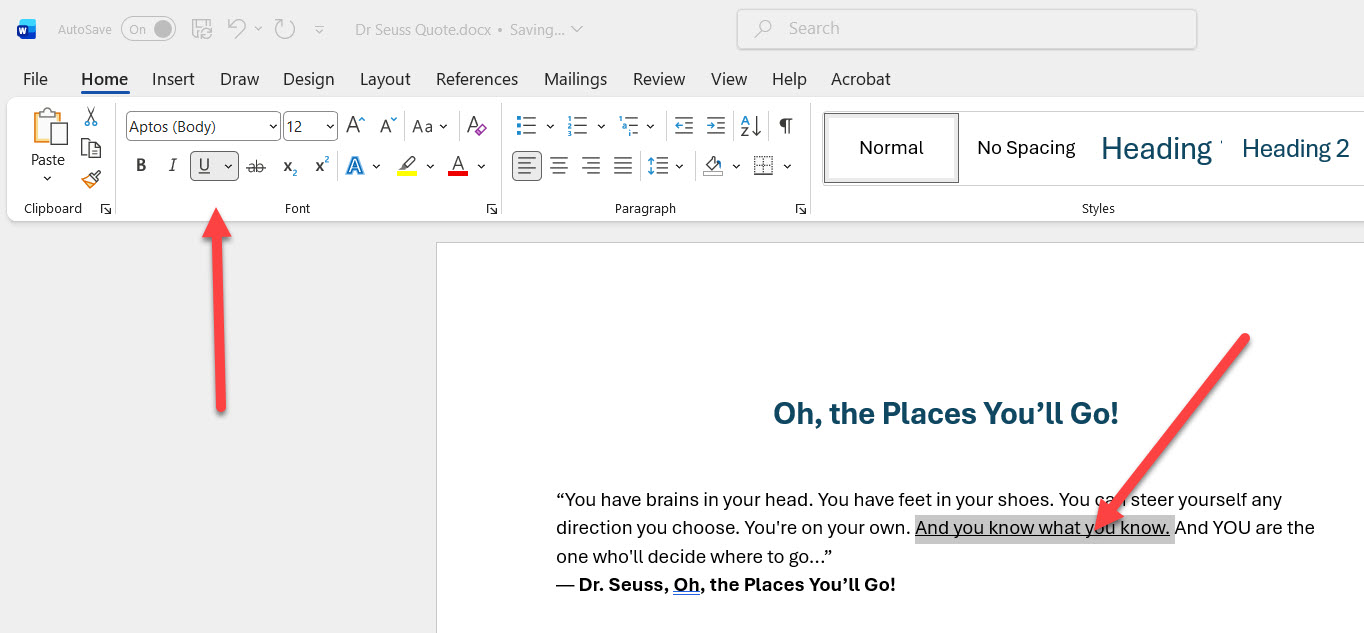Toggle Underline formatting button
This screenshot has width=1364, height=633.
tap(205, 166)
